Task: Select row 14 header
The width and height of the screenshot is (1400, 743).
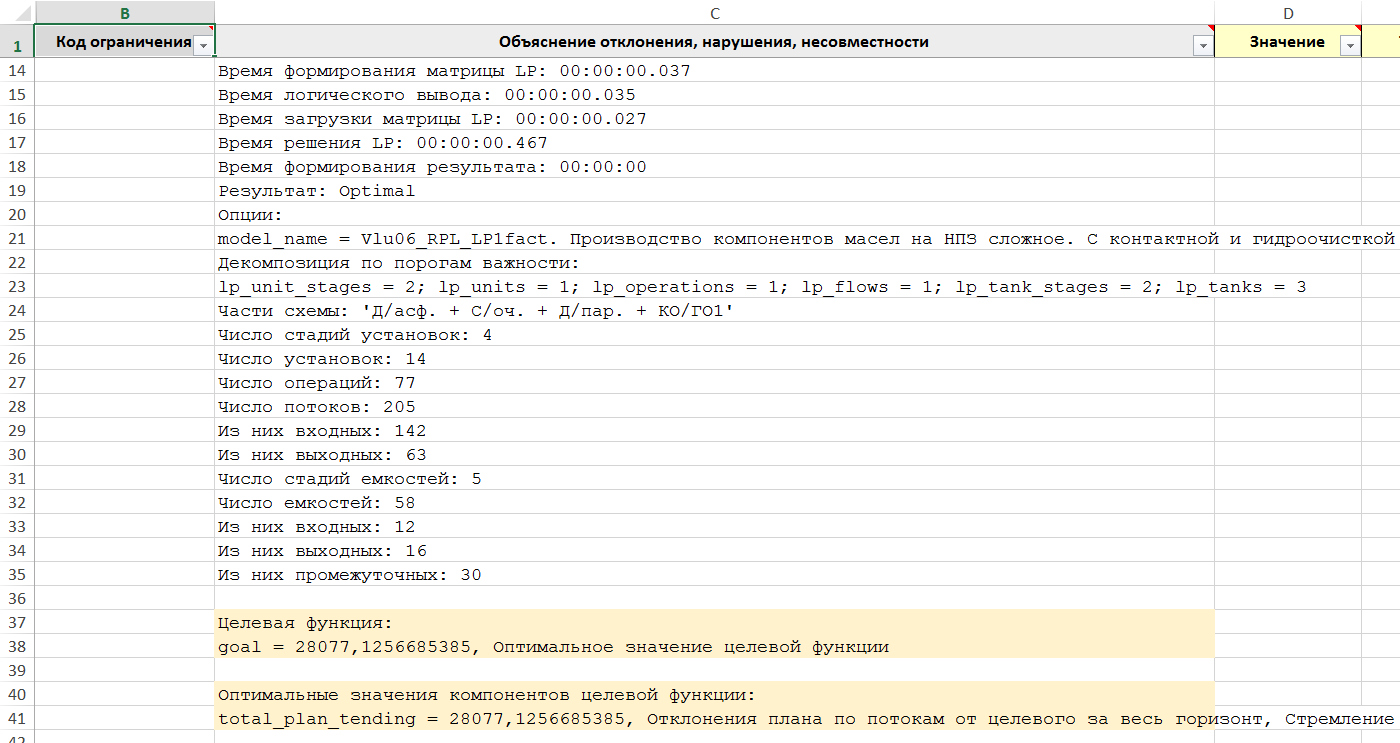Action: [17, 71]
